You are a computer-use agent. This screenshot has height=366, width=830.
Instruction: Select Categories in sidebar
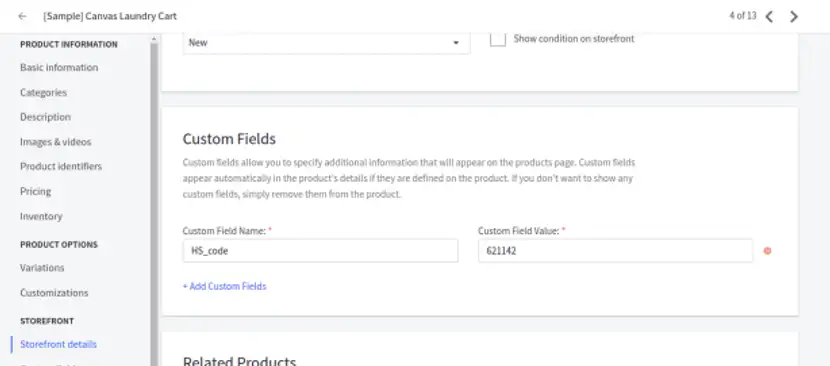point(43,92)
